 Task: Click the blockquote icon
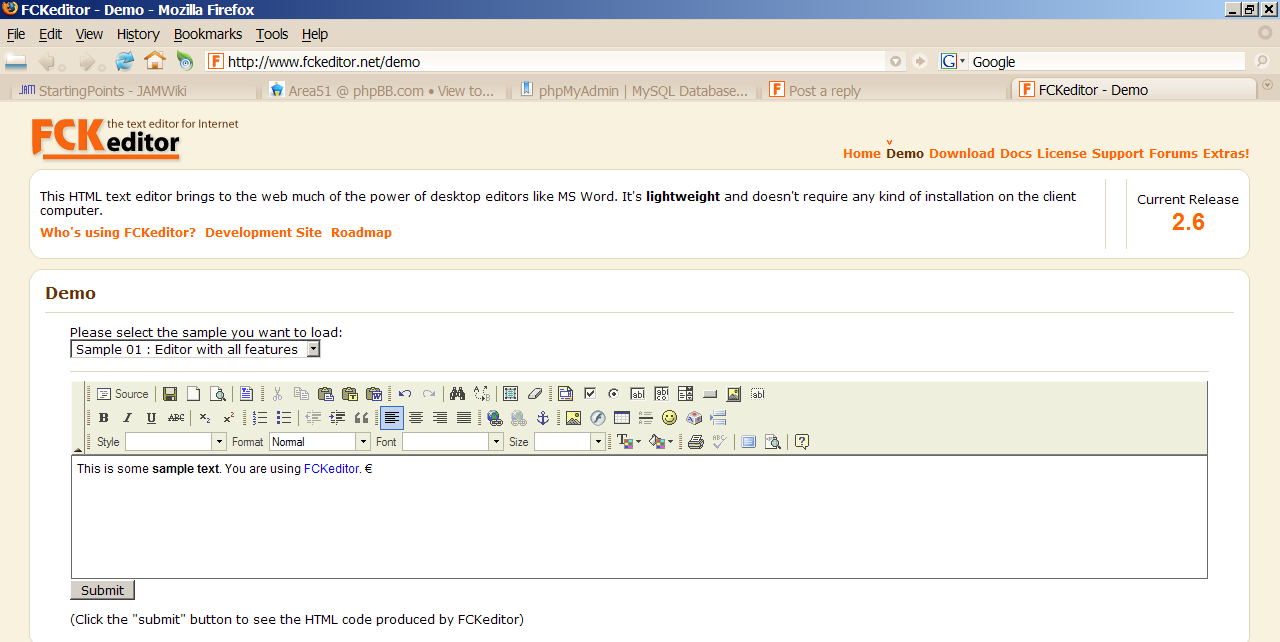coord(361,418)
